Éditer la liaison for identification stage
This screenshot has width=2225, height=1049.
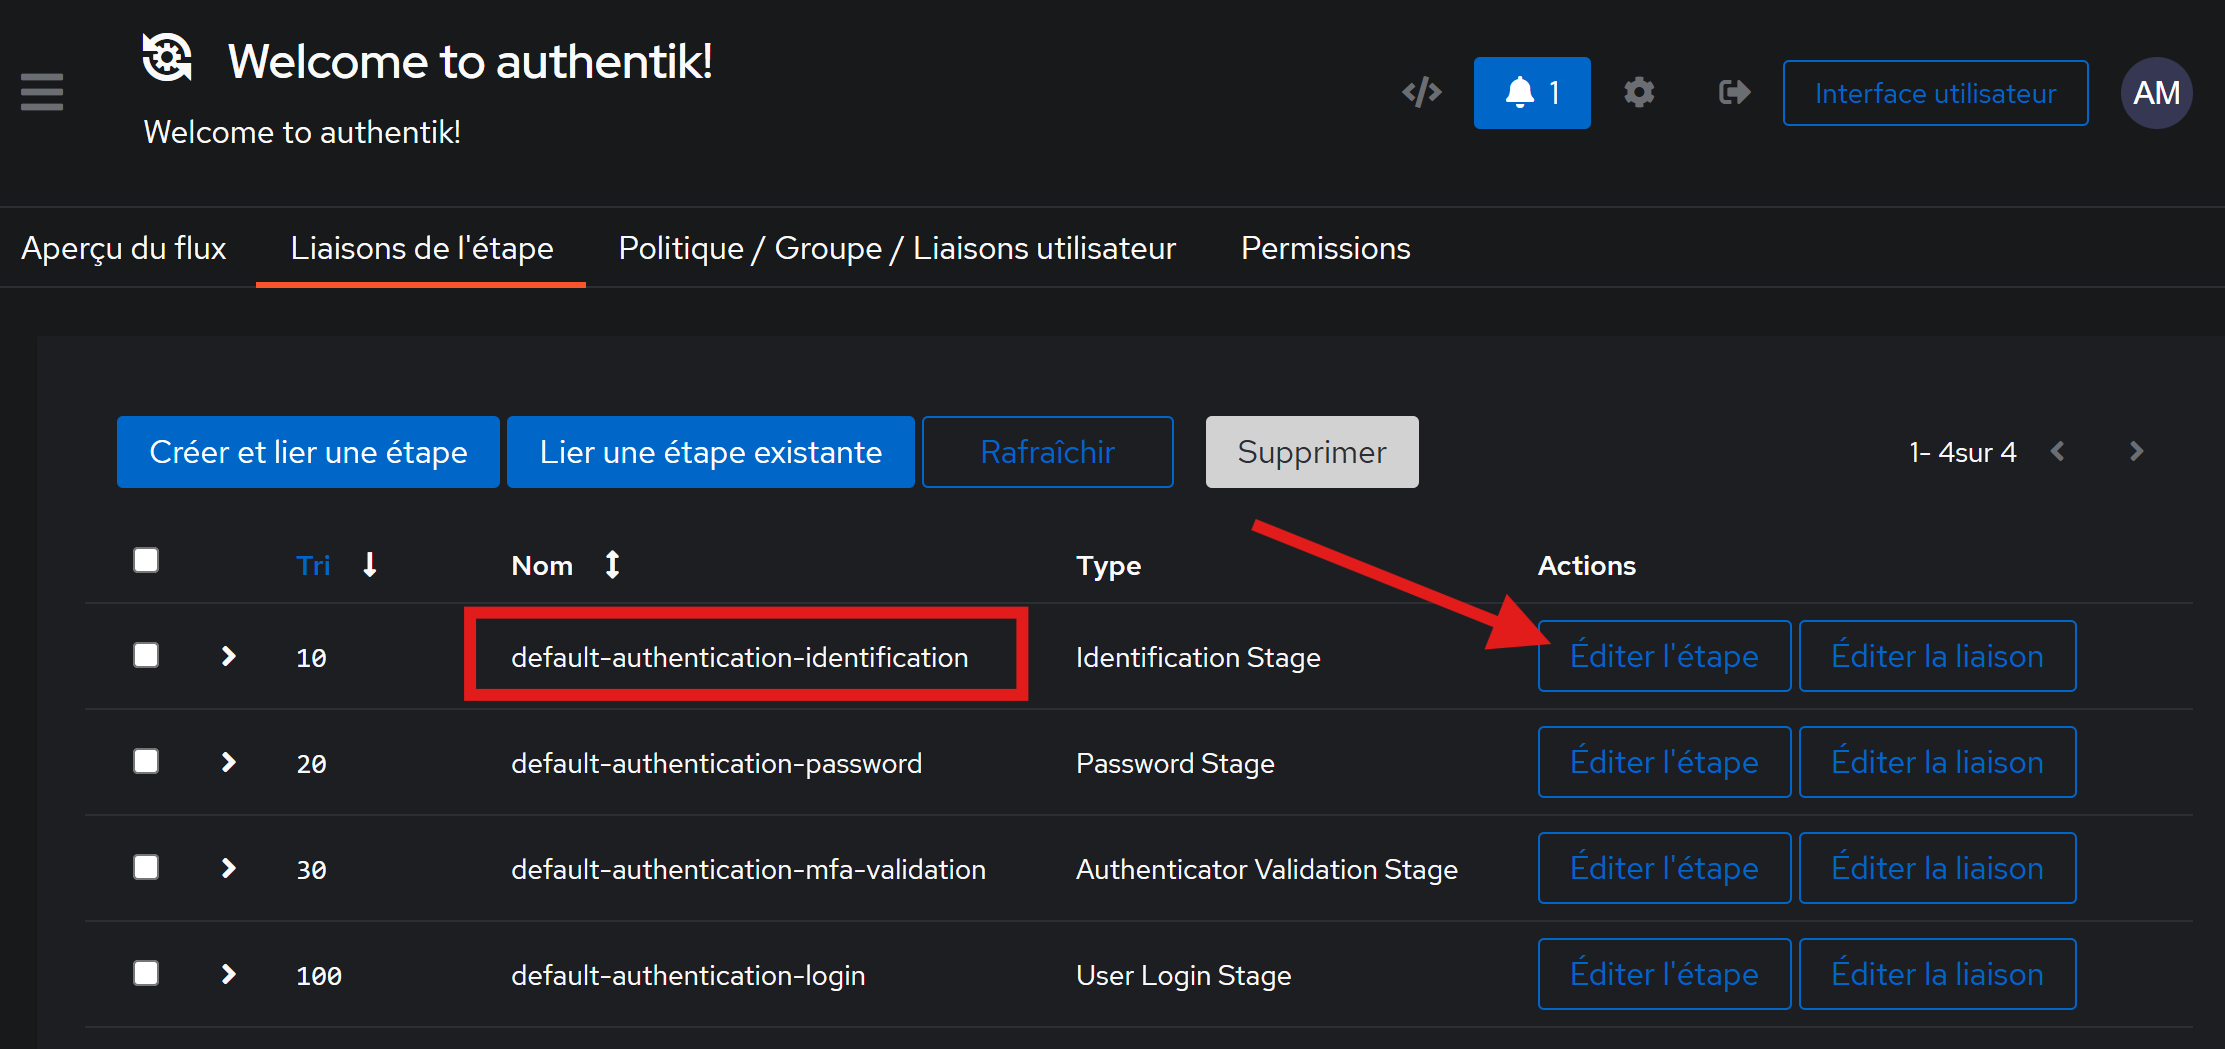coord(1937,656)
